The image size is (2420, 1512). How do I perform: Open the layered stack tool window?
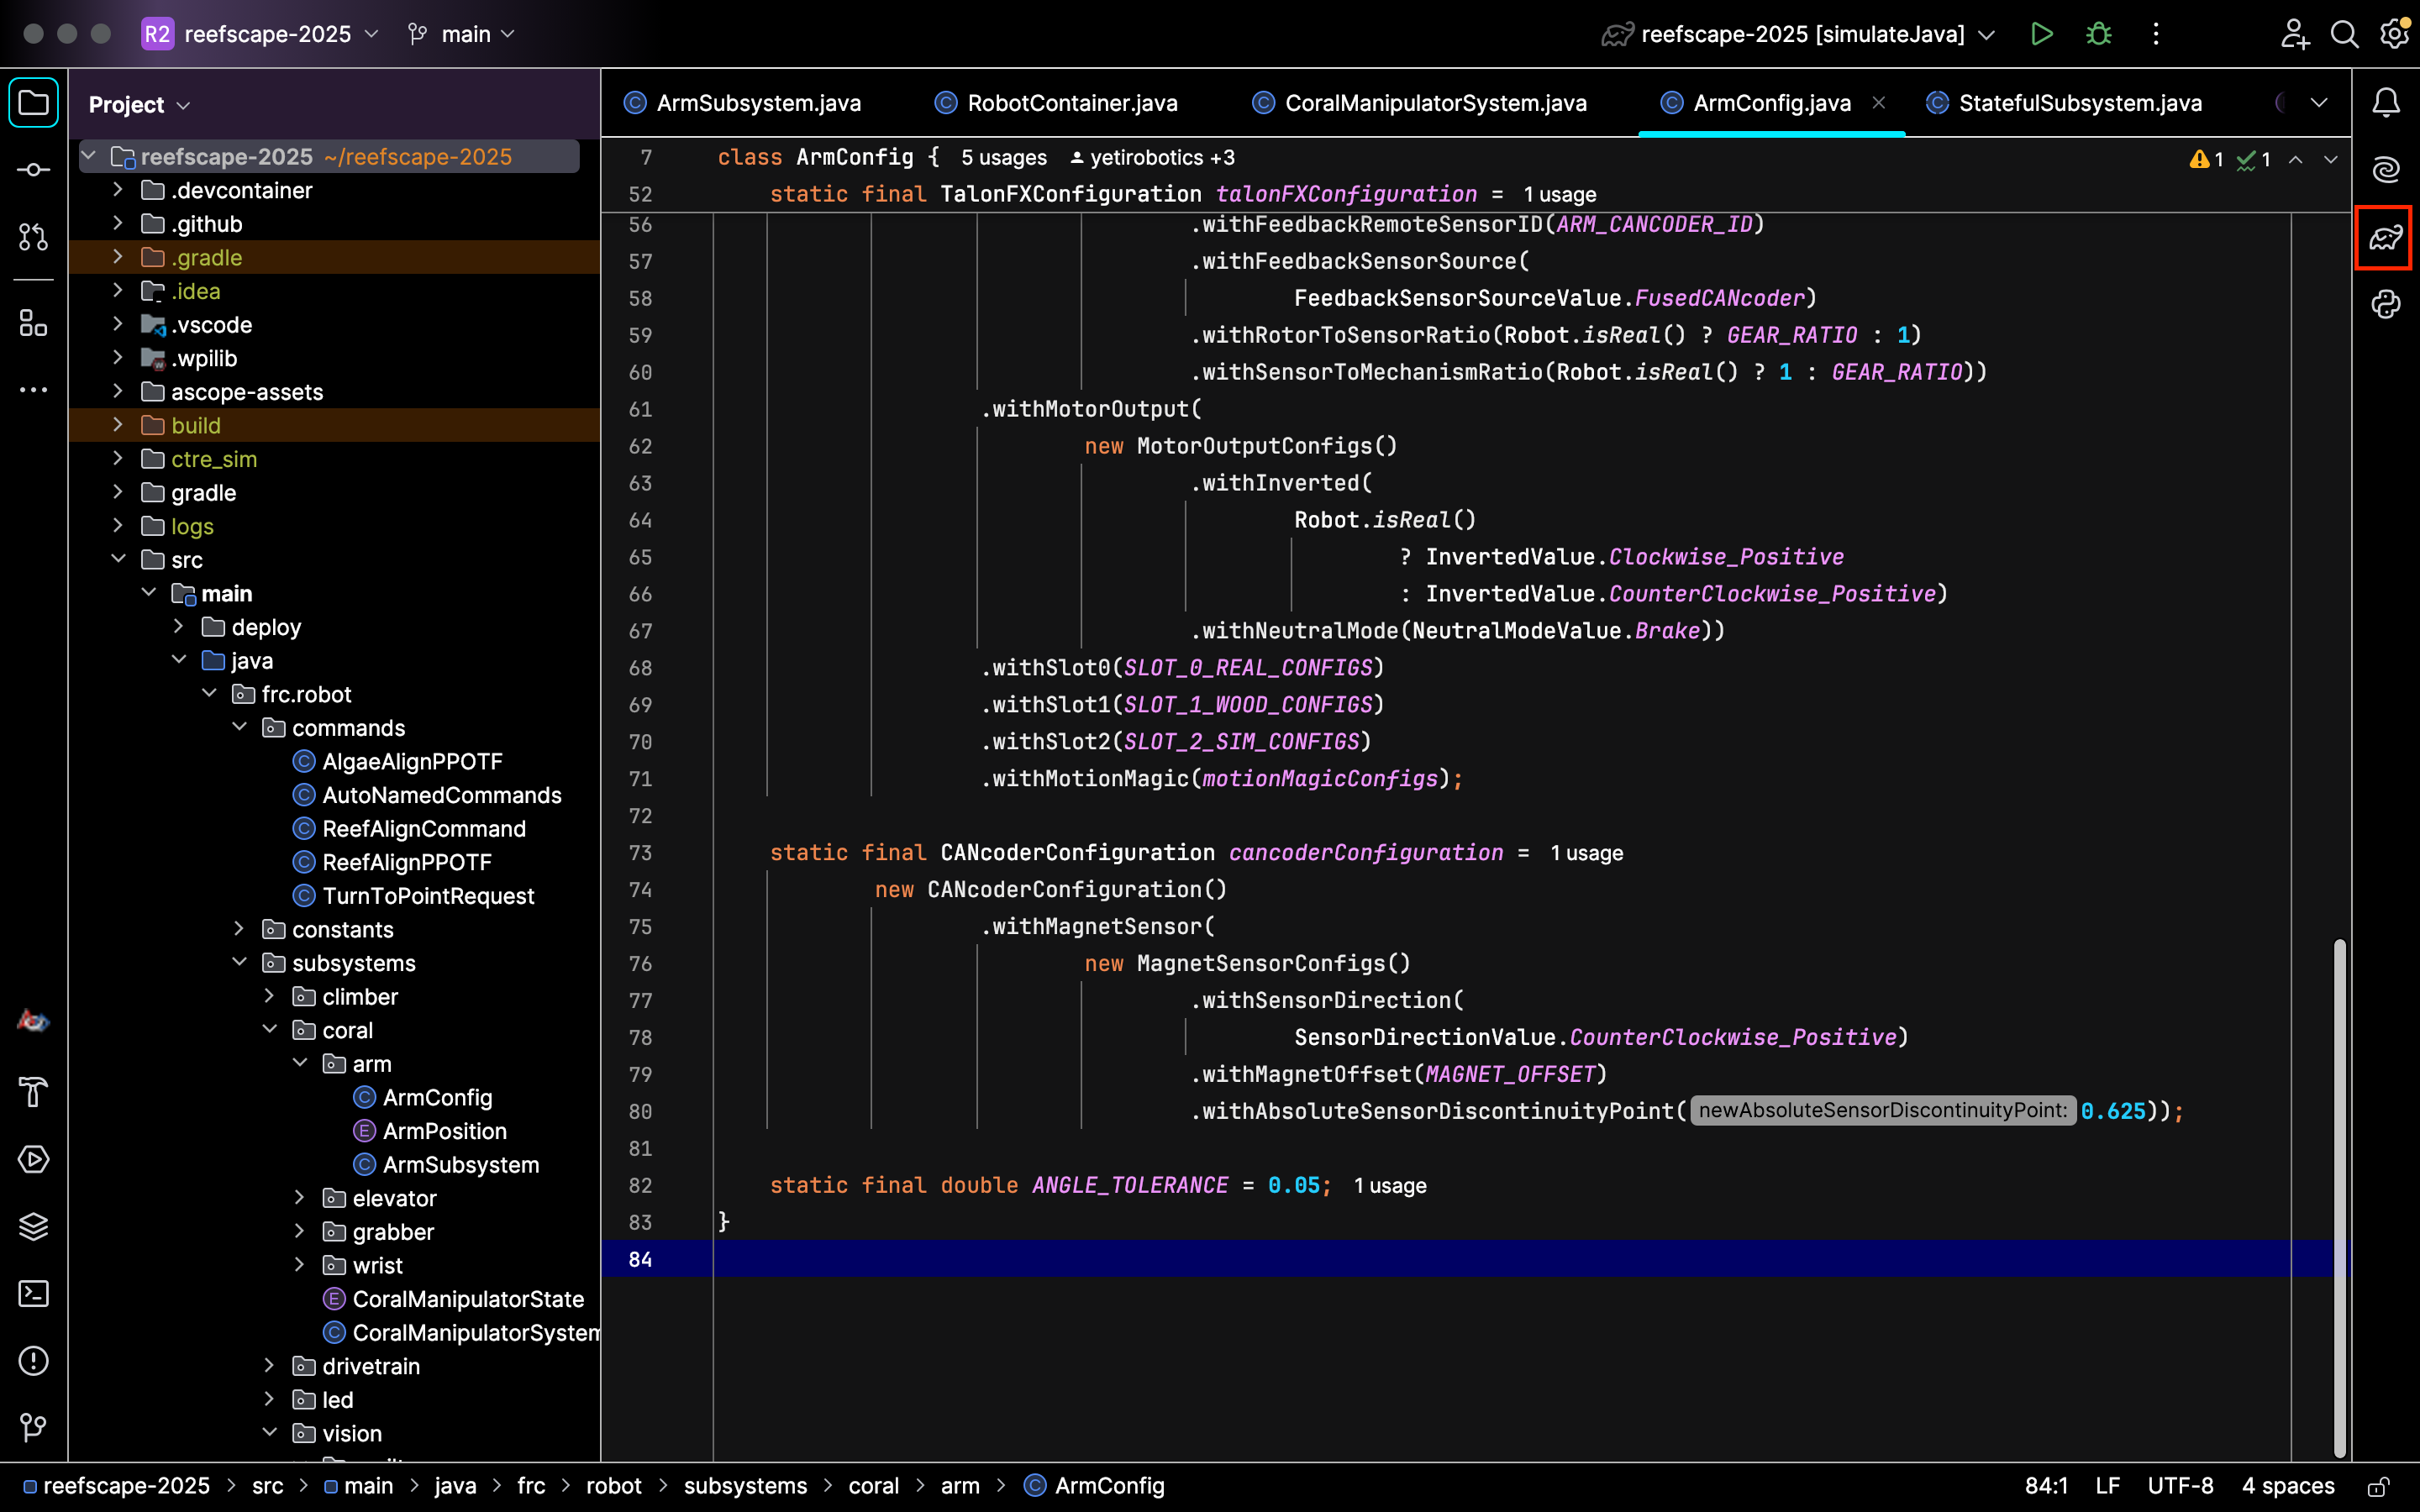pos(33,1226)
